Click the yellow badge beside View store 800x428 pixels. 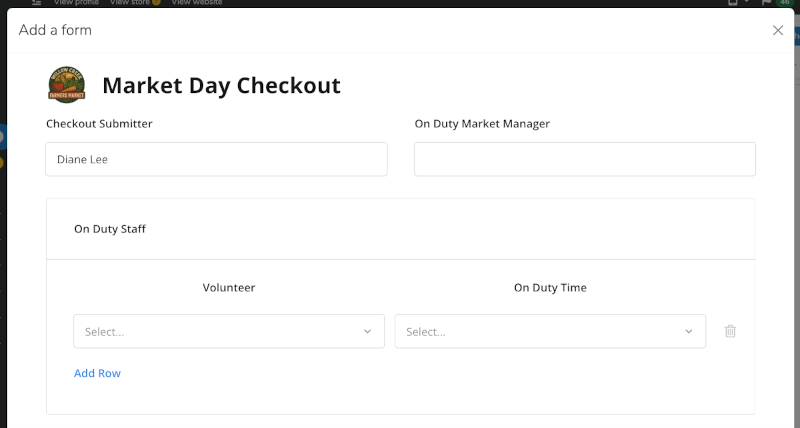tap(156, 3)
